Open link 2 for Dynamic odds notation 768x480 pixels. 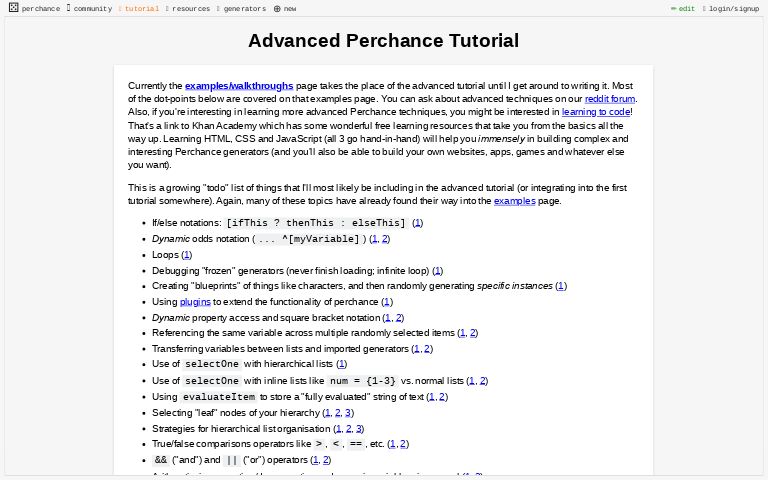click(384, 239)
